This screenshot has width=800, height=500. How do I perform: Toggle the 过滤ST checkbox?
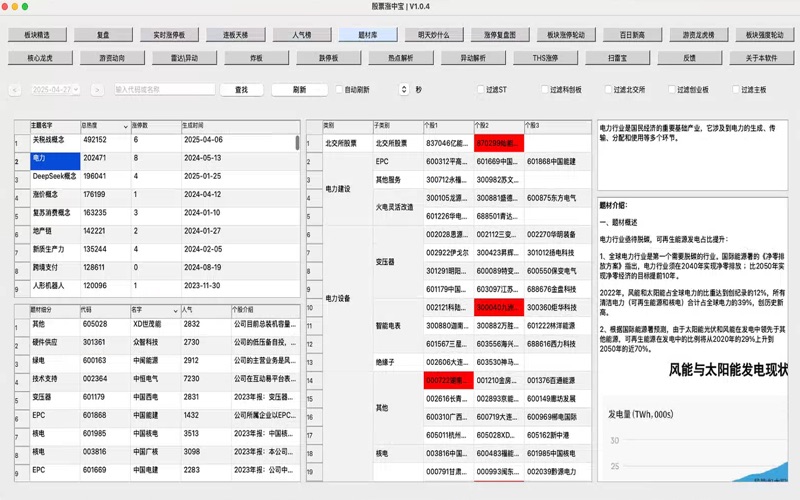coord(480,90)
